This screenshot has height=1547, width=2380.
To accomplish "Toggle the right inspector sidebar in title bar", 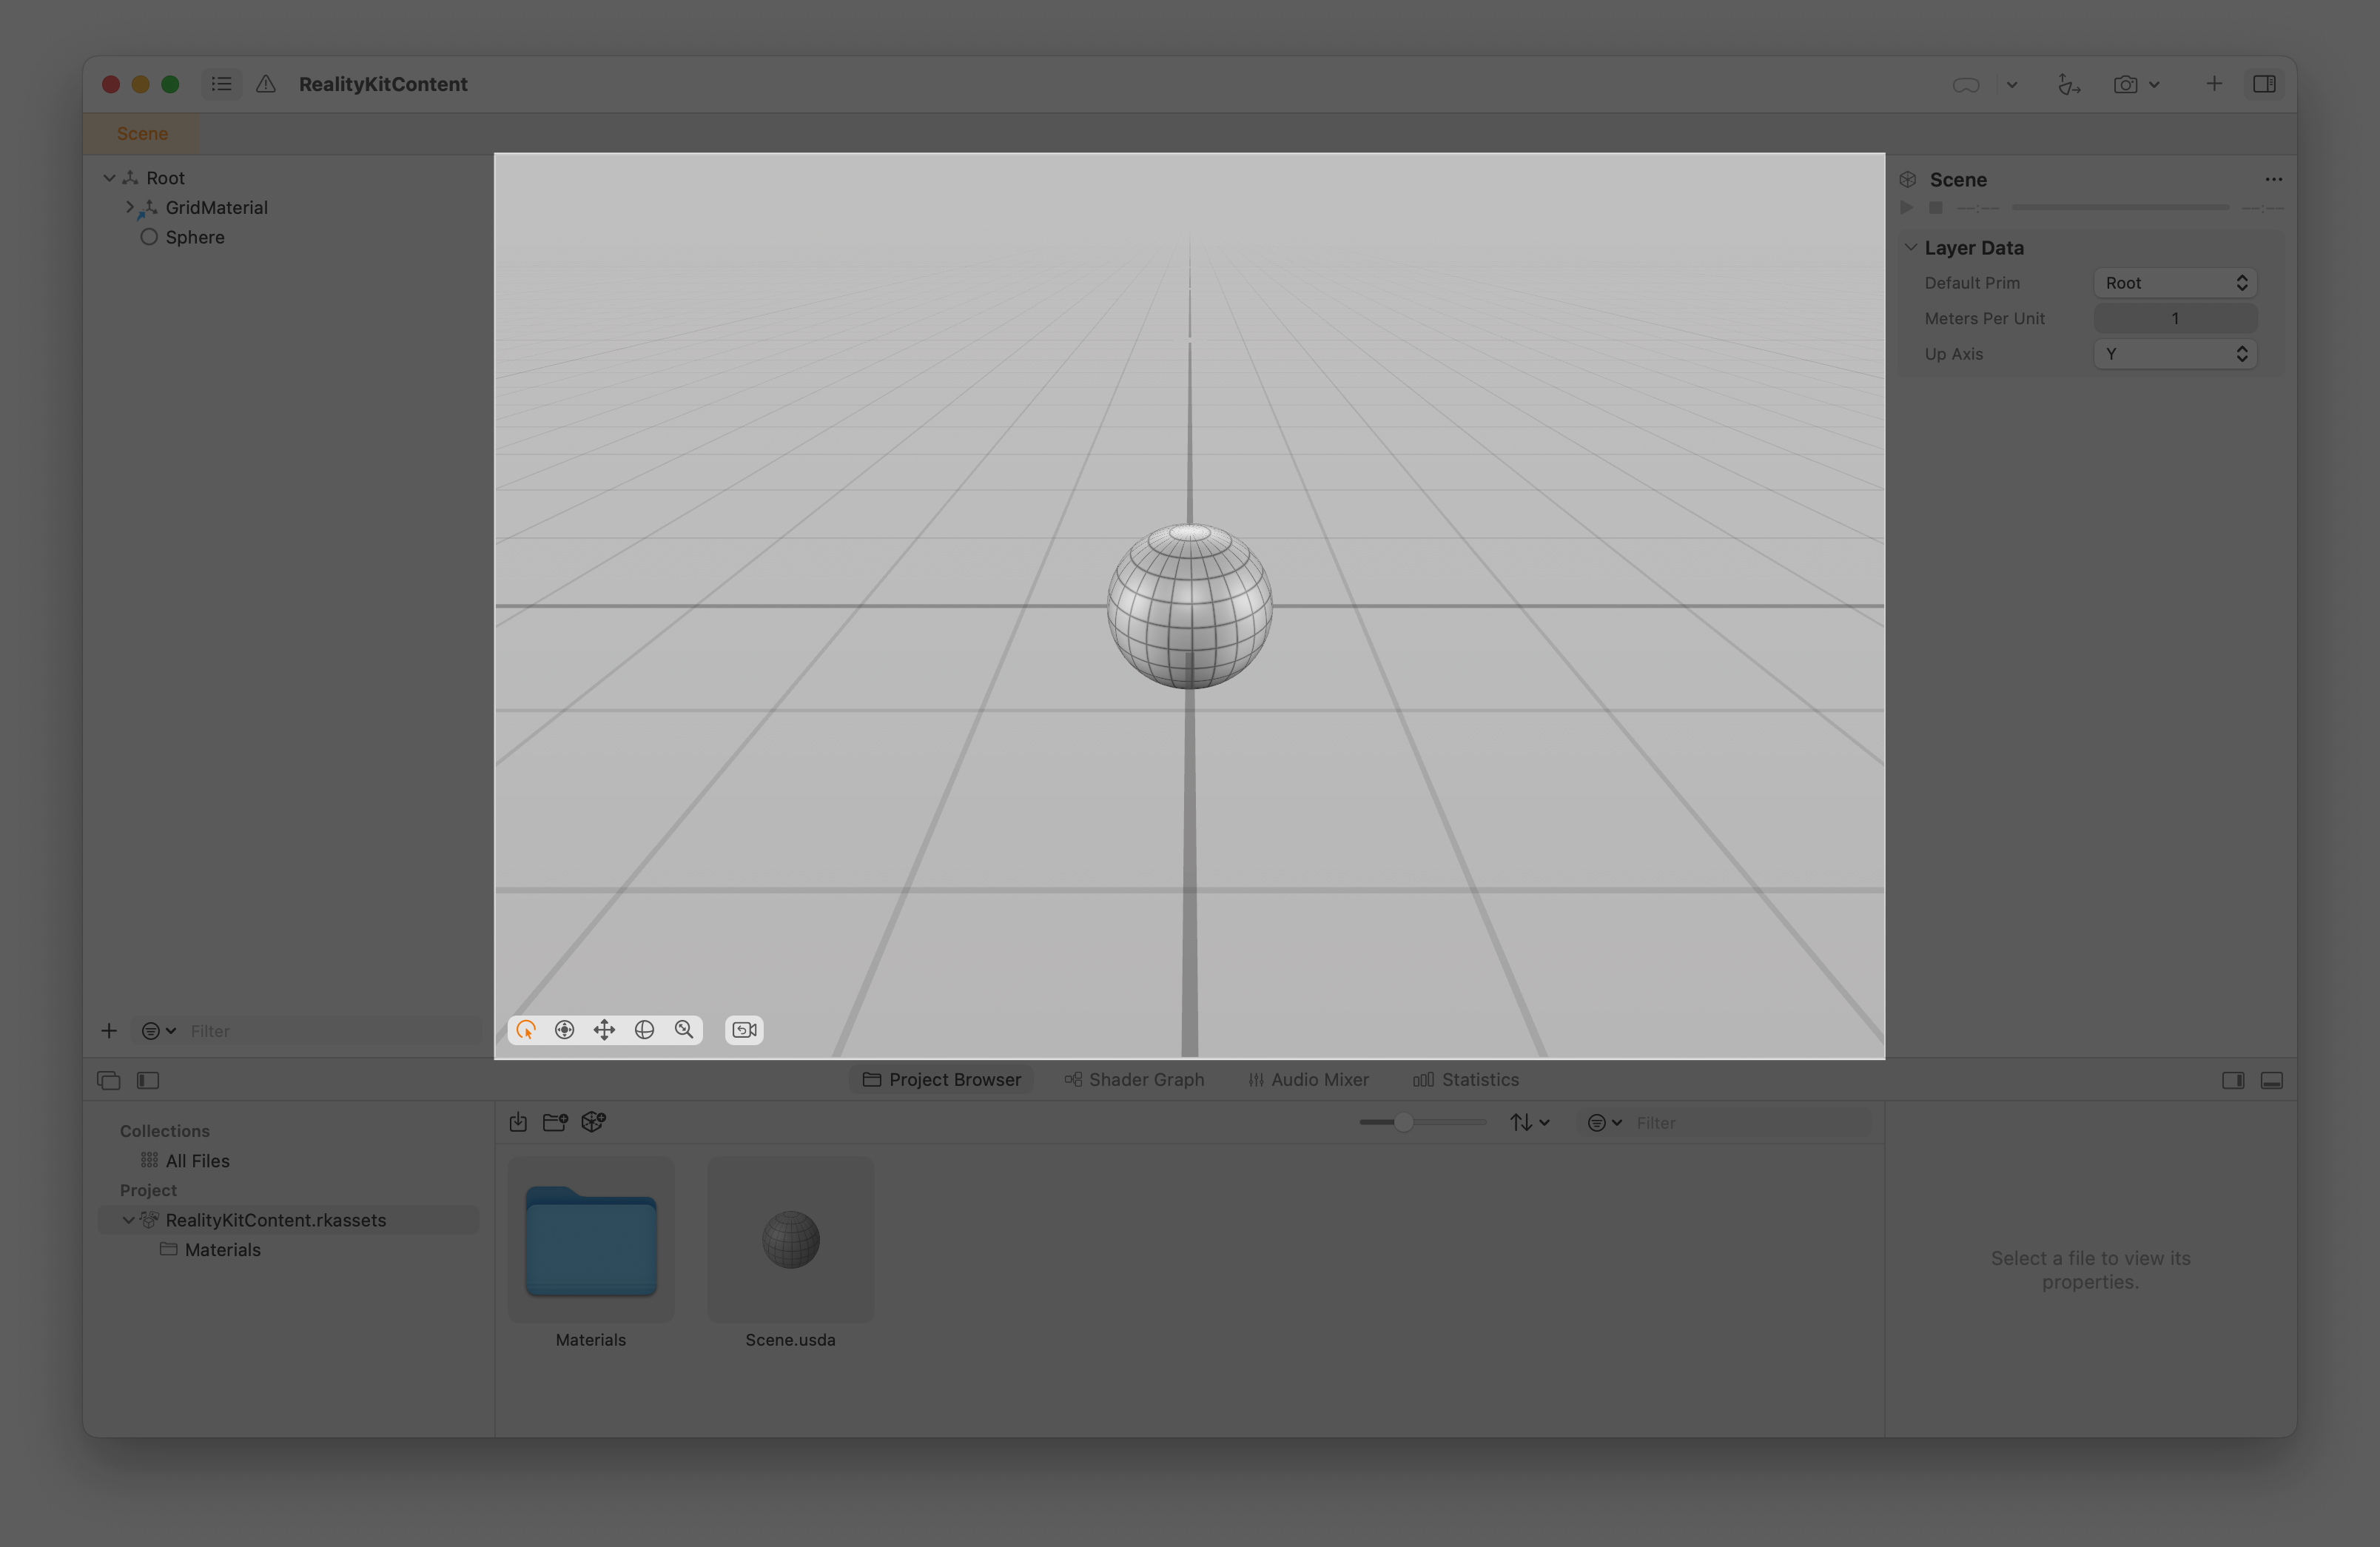I will click(x=2264, y=85).
